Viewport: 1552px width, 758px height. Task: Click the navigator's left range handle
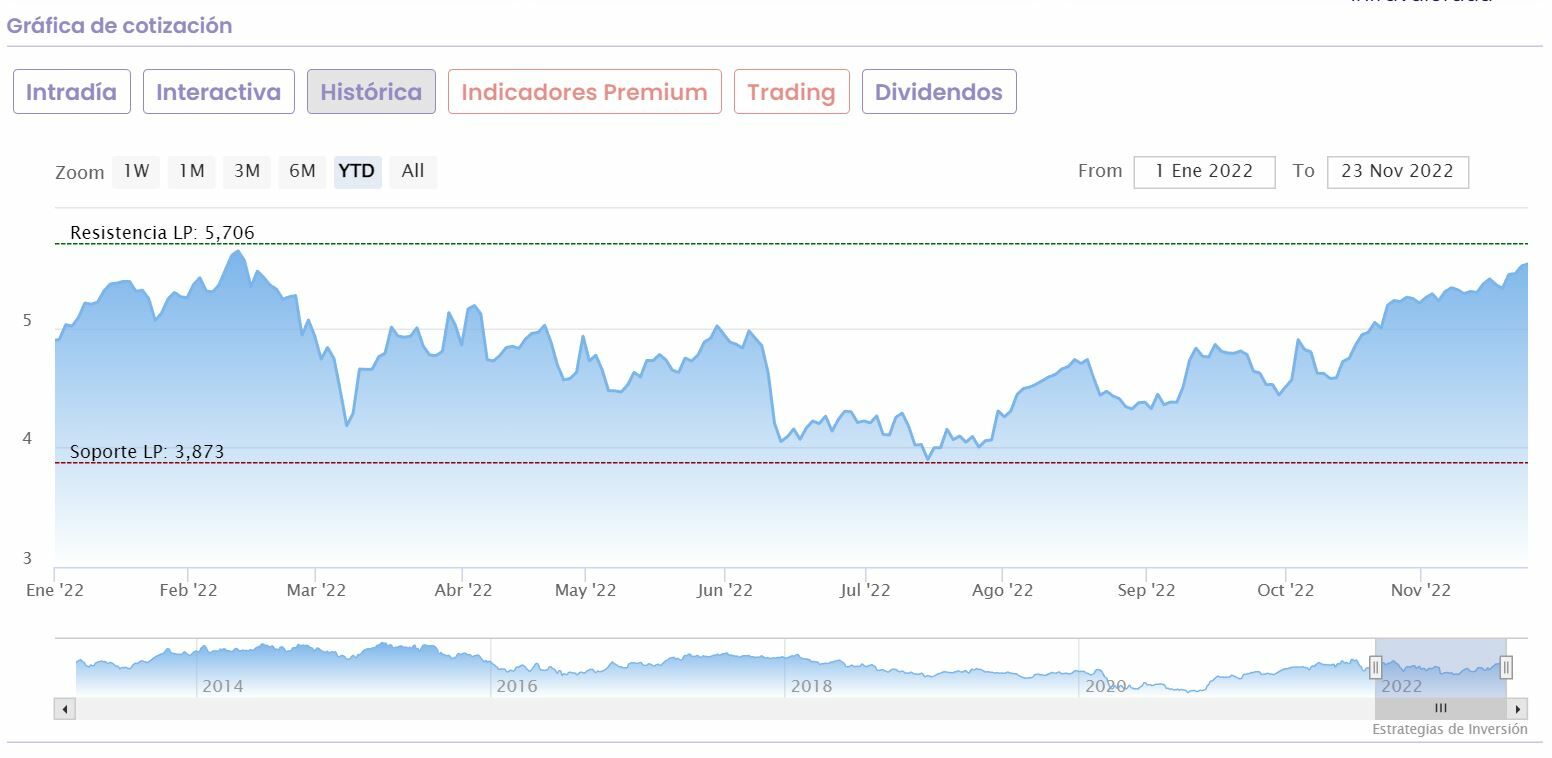1376,667
